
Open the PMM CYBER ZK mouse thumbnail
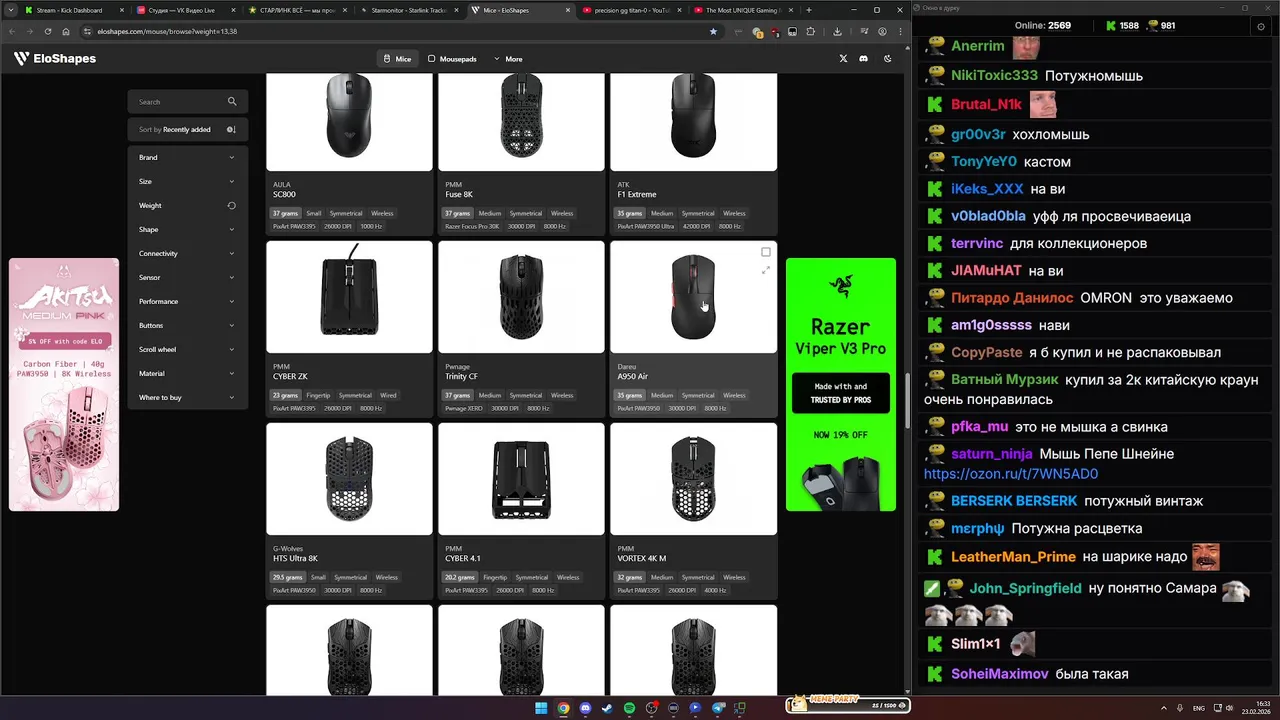(349, 297)
